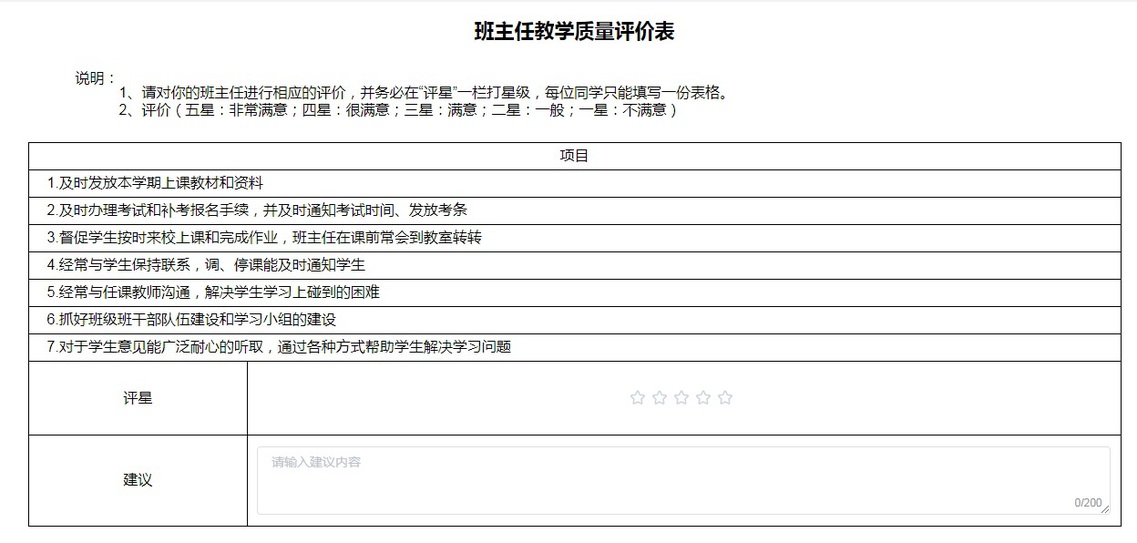Screen dimensions: 1137x543
Task: Click row 6 about 班干部队伍建设
Action: point(191,320)
